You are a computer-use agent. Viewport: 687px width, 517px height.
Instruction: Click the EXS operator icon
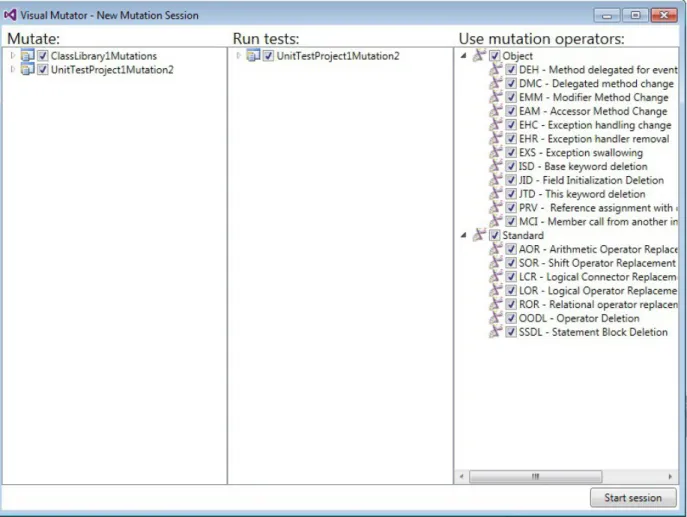tap(496, 152)
